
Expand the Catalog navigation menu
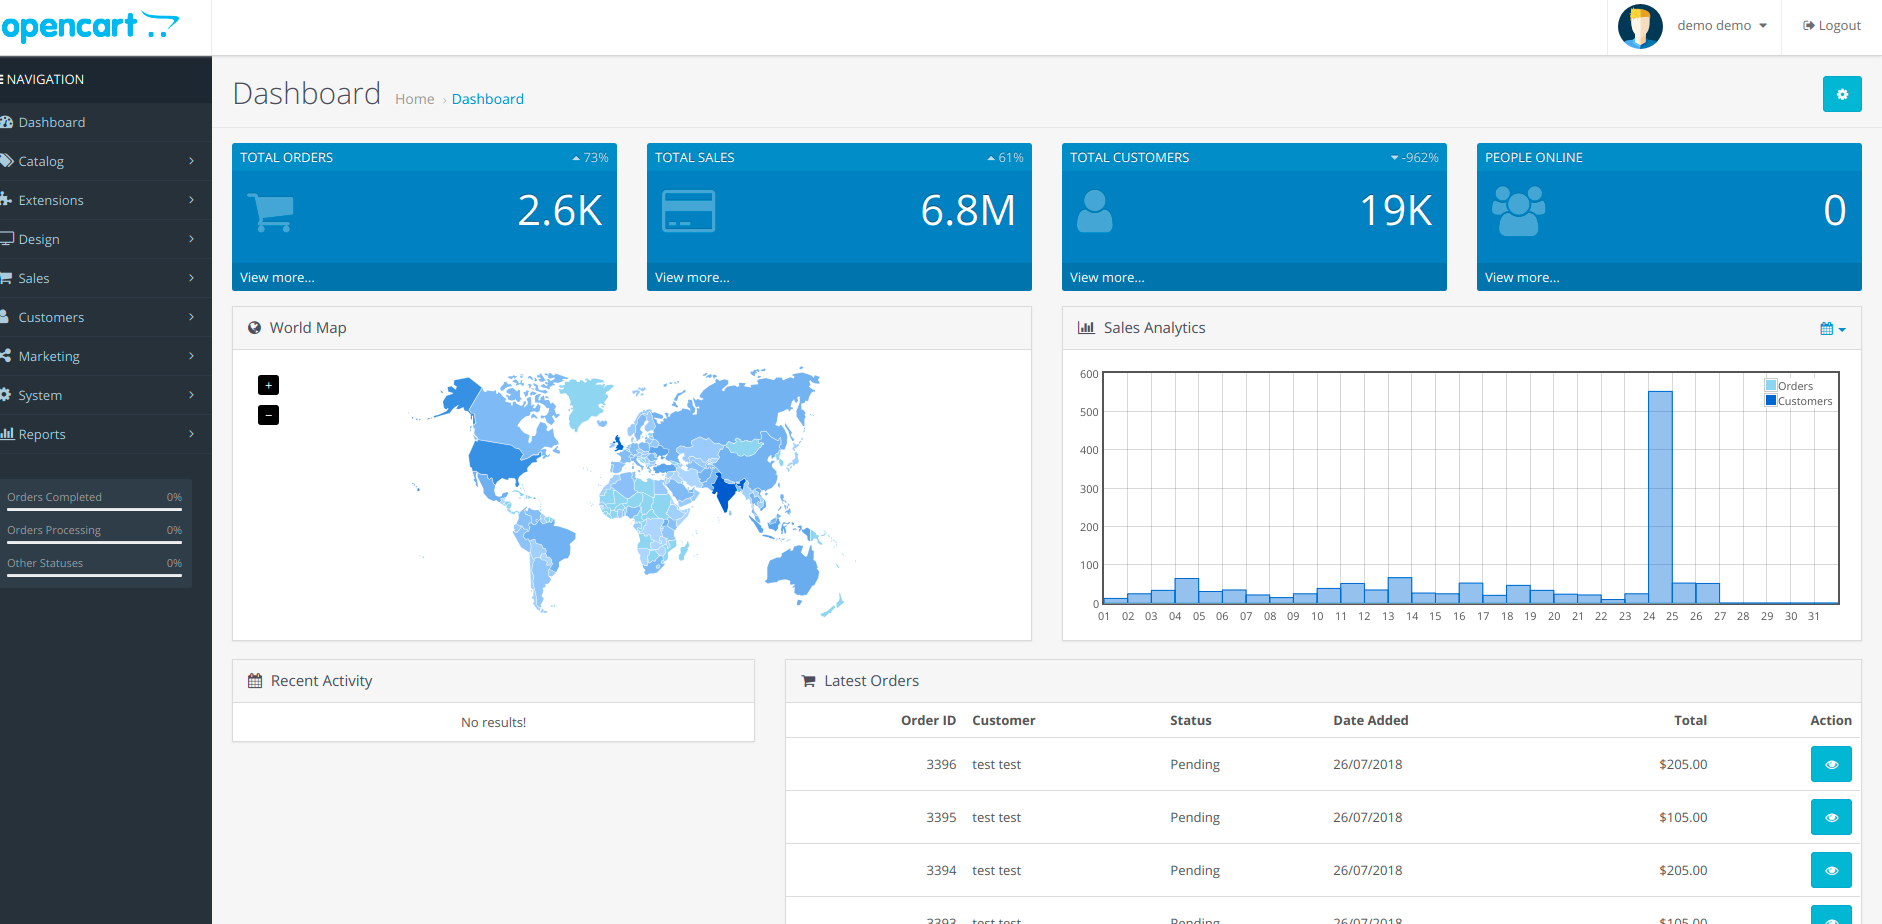click(100, 161)
